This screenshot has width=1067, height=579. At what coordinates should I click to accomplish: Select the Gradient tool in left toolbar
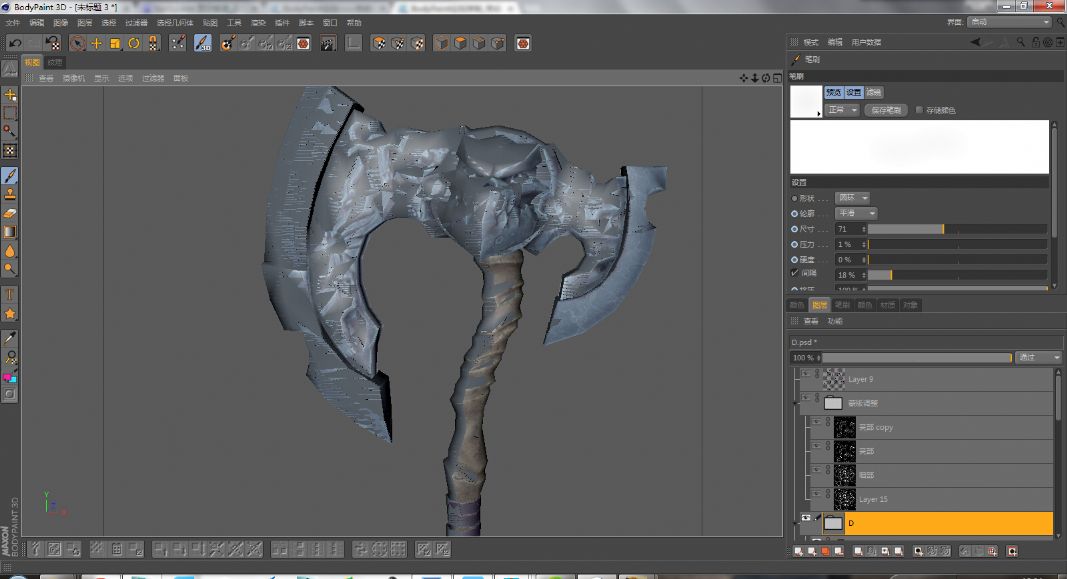10,232
